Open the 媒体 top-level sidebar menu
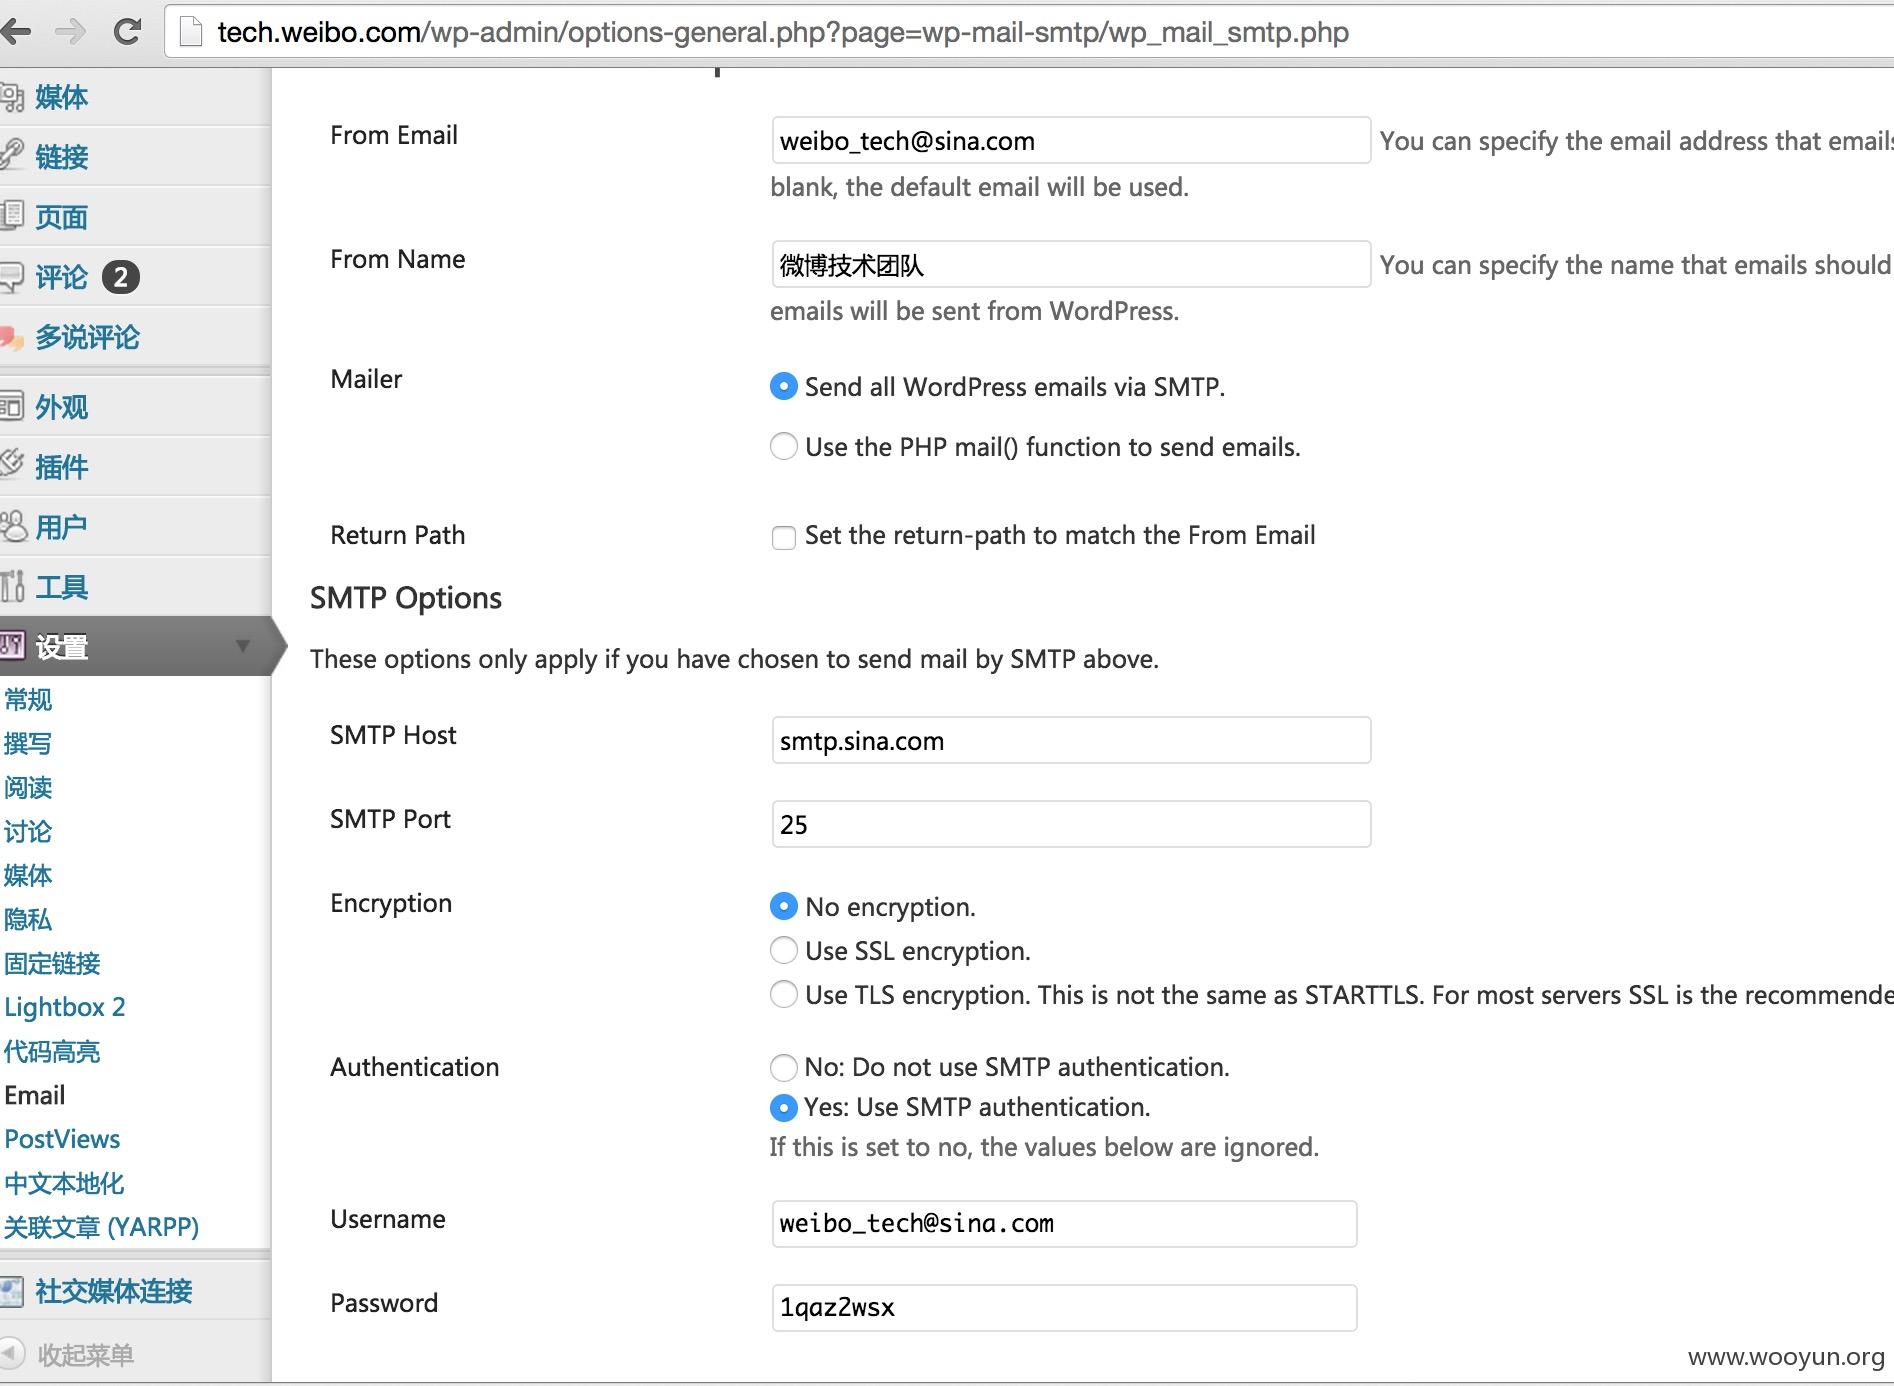The height and width of the screenshot is (1386, 1894). 62,97
